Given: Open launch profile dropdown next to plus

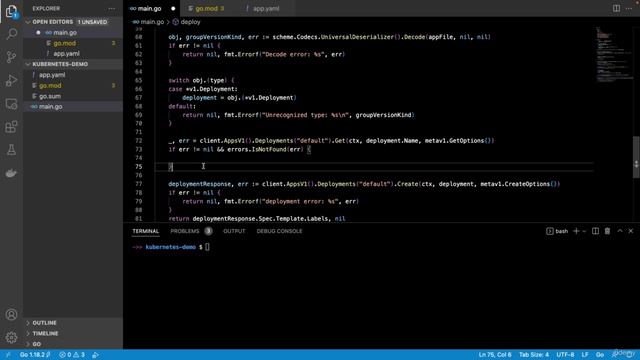Looking at the screenshot, I should (584, 231).
